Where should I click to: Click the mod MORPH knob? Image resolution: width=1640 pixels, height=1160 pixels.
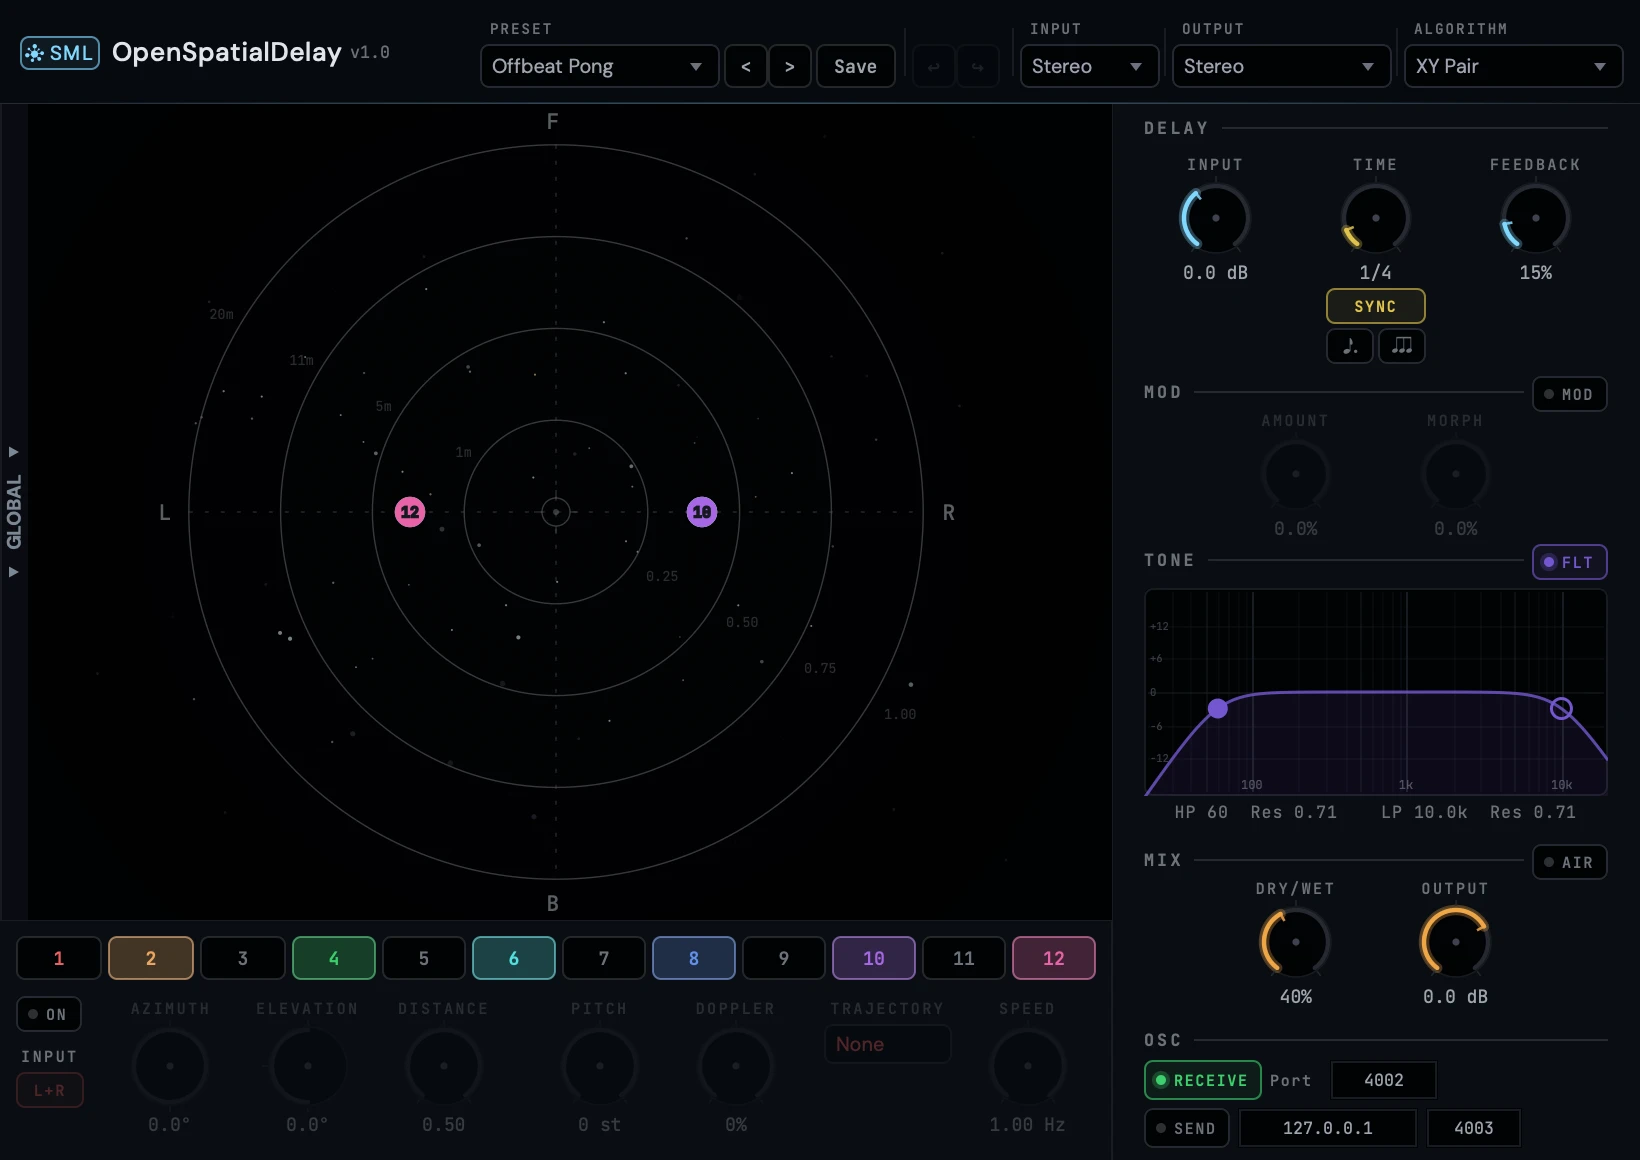click(1456, 474)
